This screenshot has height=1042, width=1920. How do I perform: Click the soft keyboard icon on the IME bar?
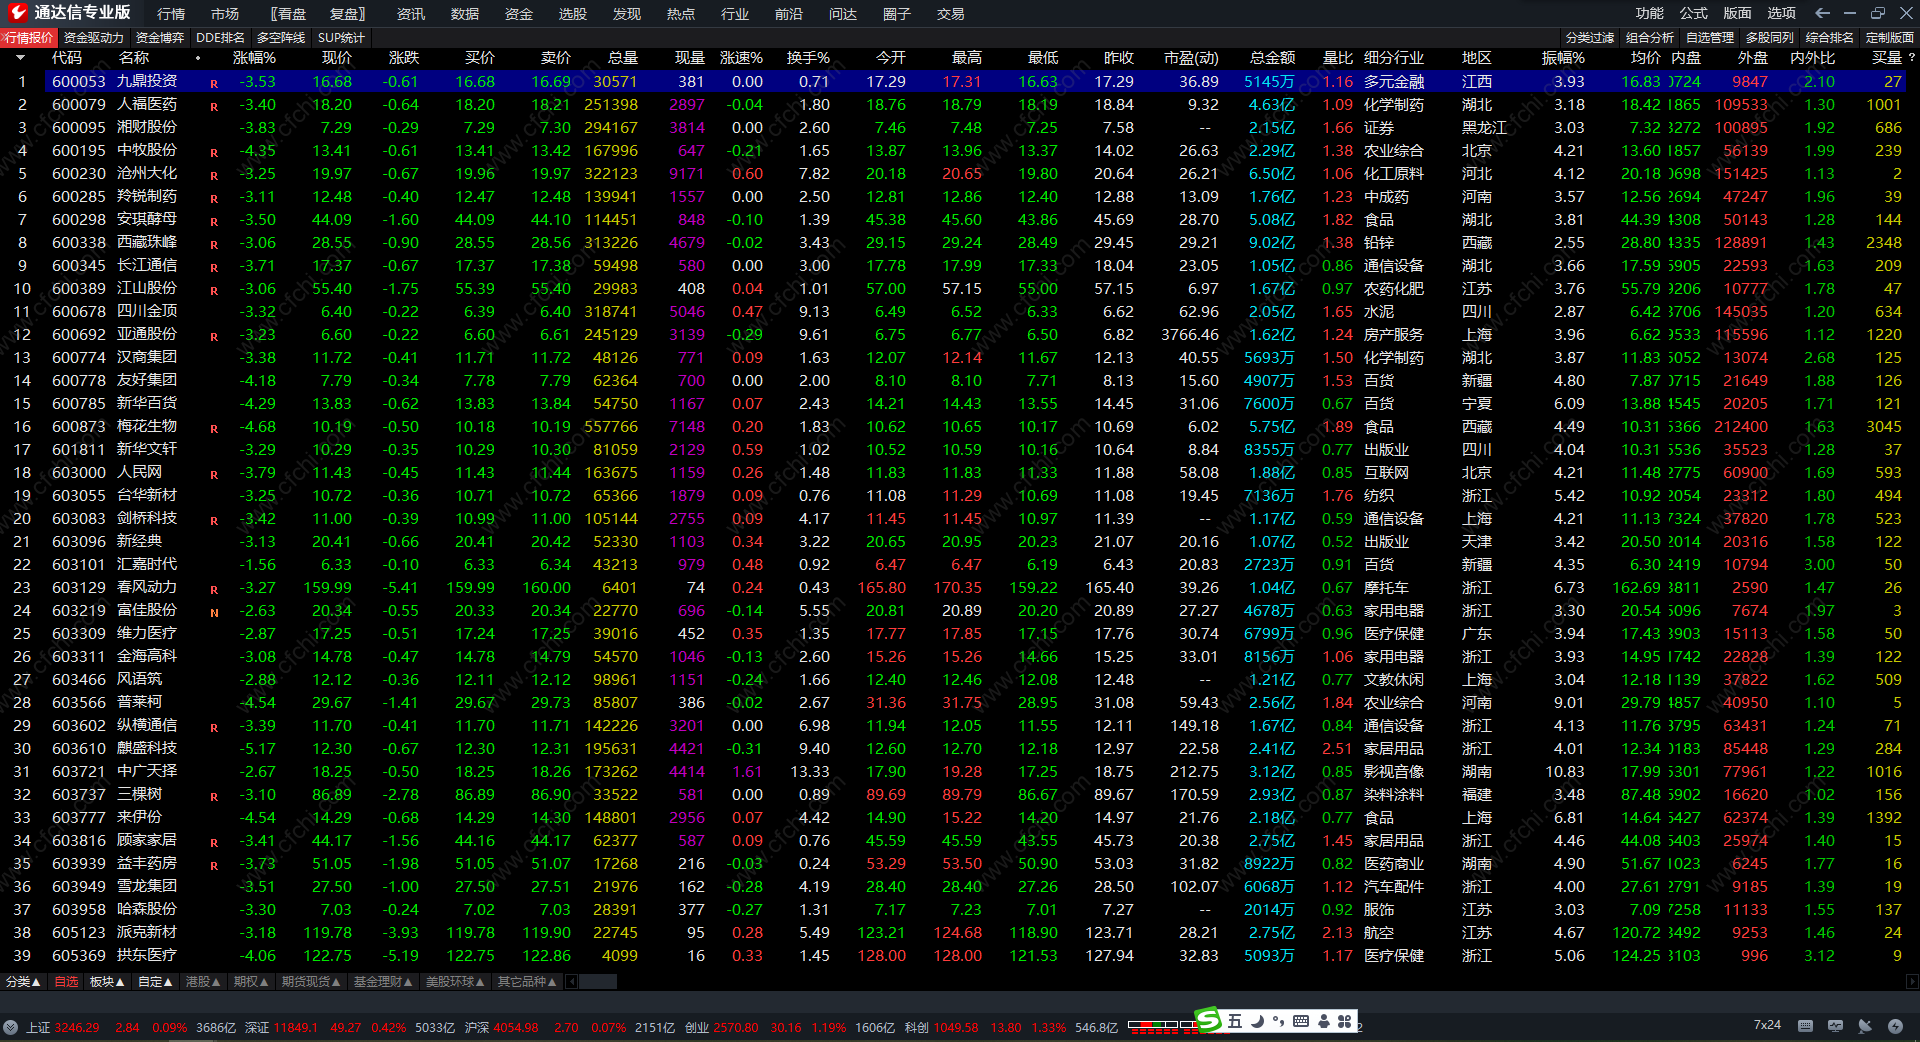1301,1021
